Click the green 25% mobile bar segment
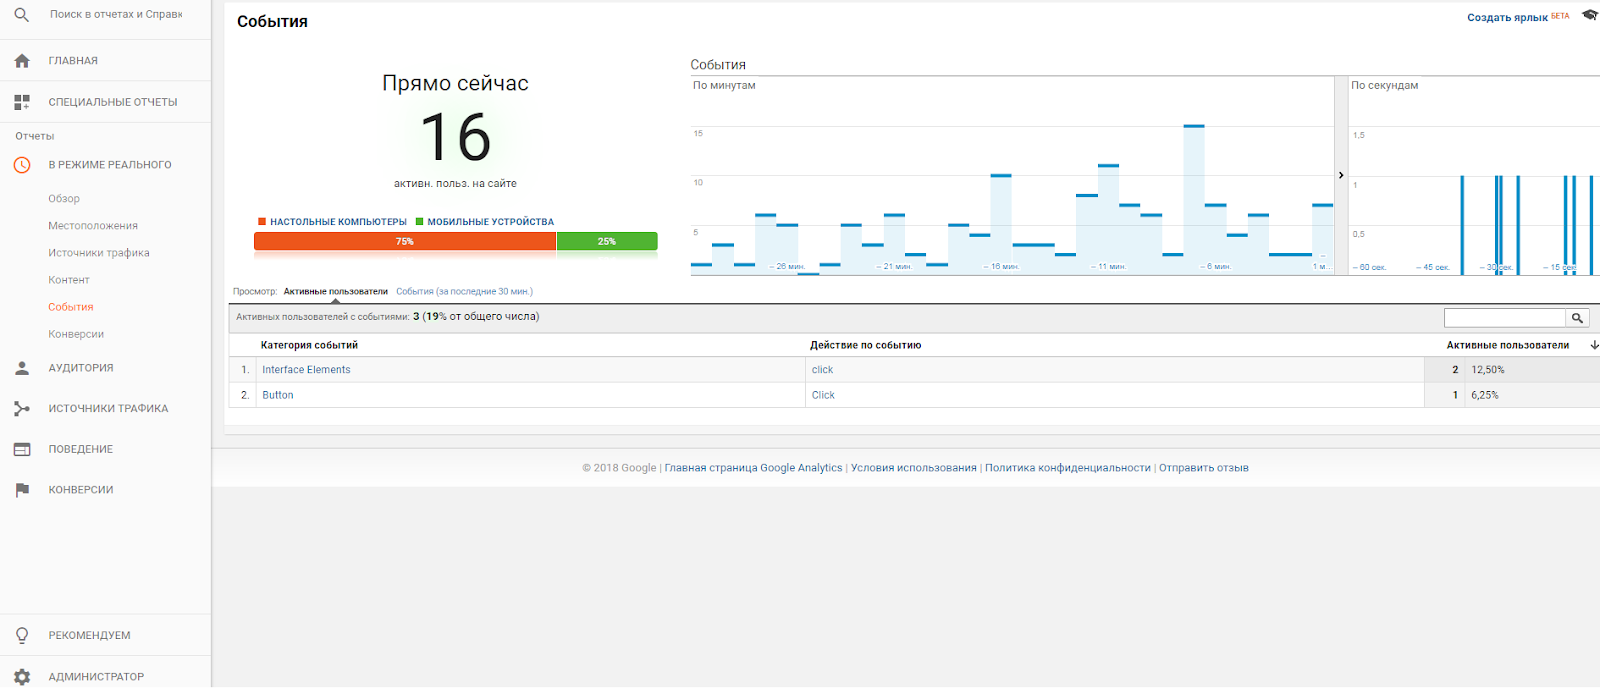This screenshot has width=1600, height=694. [x=607, y=241]
